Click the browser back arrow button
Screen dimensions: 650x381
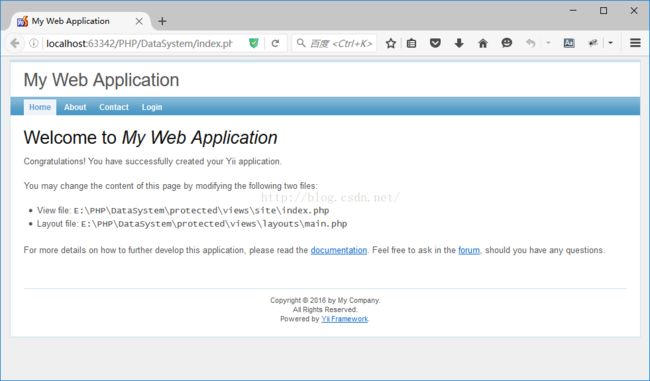coord(15,43)
